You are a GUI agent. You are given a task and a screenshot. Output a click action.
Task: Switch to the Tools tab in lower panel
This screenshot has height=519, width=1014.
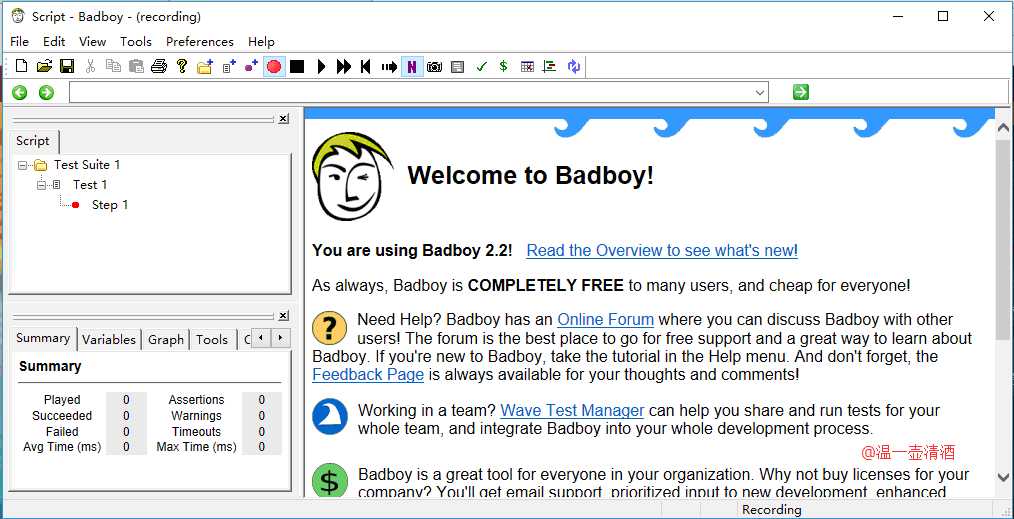click(x=212, y=339)
